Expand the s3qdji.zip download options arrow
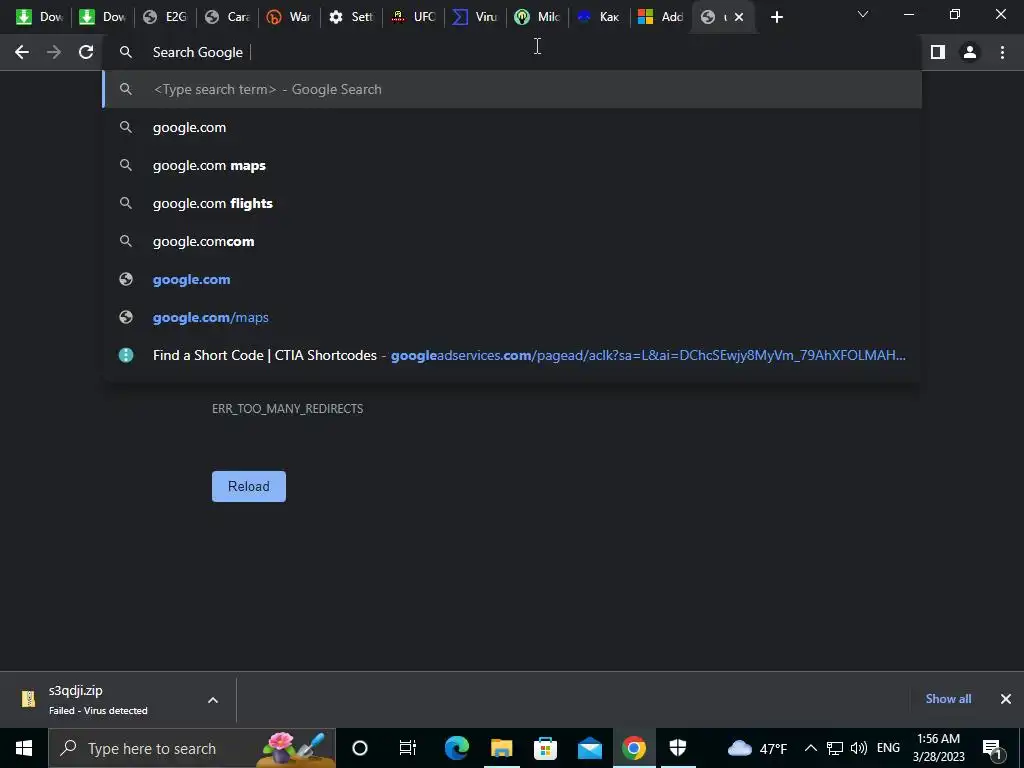Image resolution: width=1024 pixels, height=768 pixels. (x=213, y=700)
